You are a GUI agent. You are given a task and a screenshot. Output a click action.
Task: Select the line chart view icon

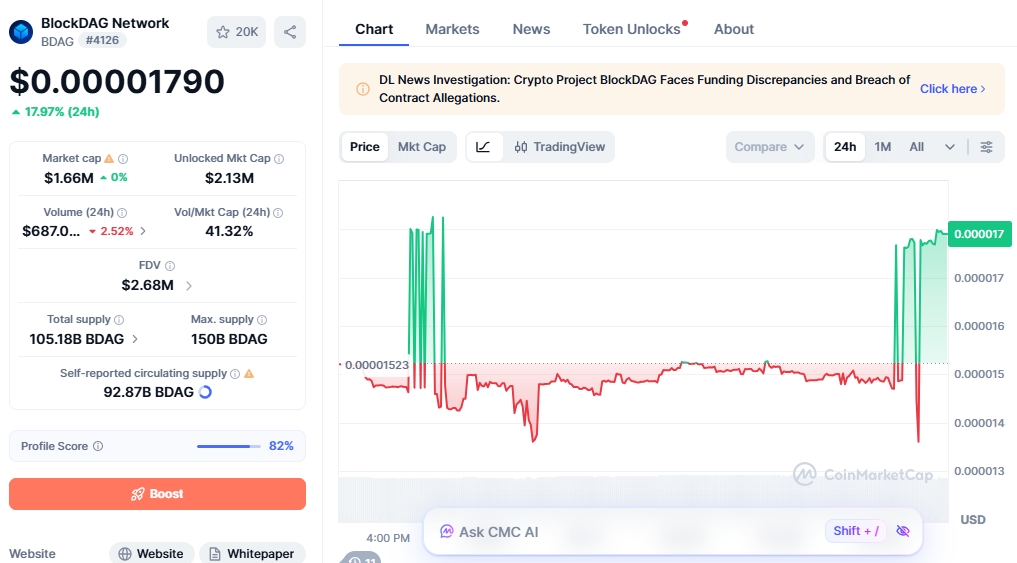tap(483, 147)
